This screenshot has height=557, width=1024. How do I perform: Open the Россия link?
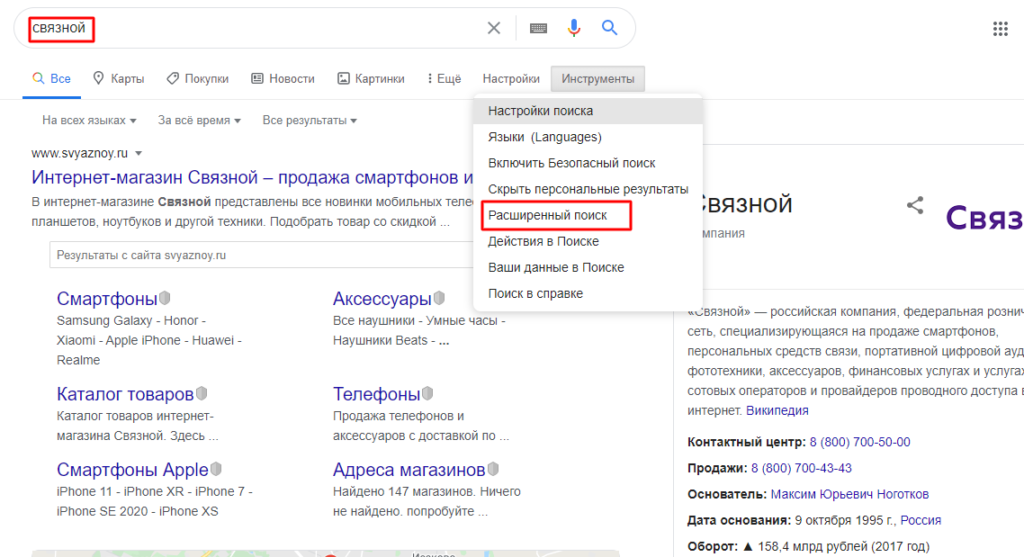pyautogui.click(x=921, y=520)
